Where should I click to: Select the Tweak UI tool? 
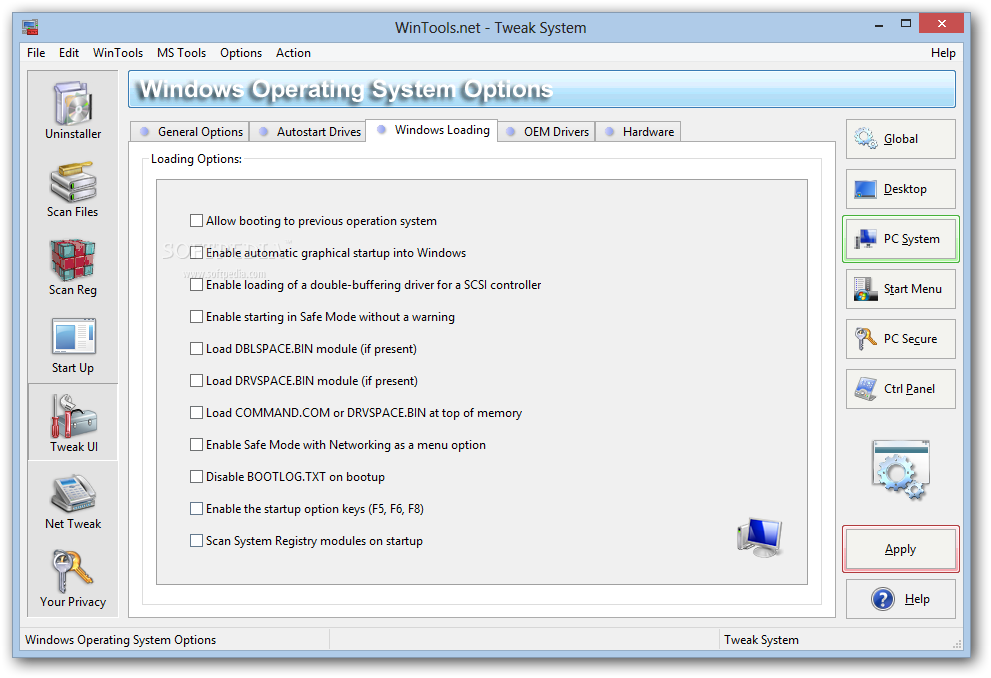click(x=73, y=422)
